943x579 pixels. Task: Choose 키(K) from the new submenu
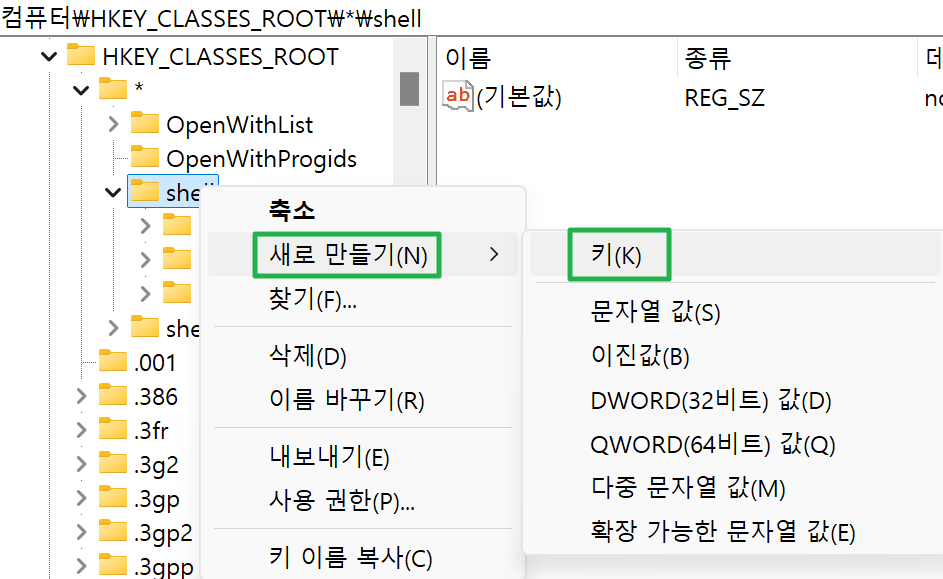[x=616, y=255]
